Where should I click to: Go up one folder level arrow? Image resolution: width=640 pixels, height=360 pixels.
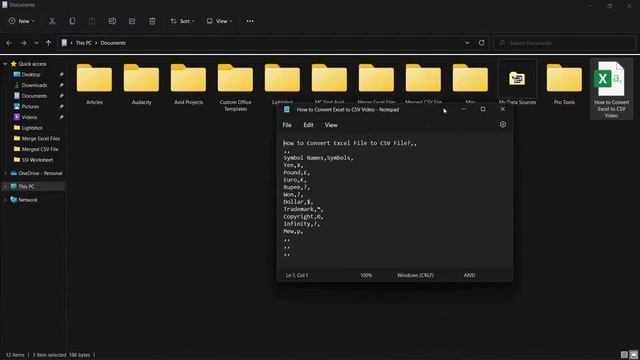click(x=49, y=43)
